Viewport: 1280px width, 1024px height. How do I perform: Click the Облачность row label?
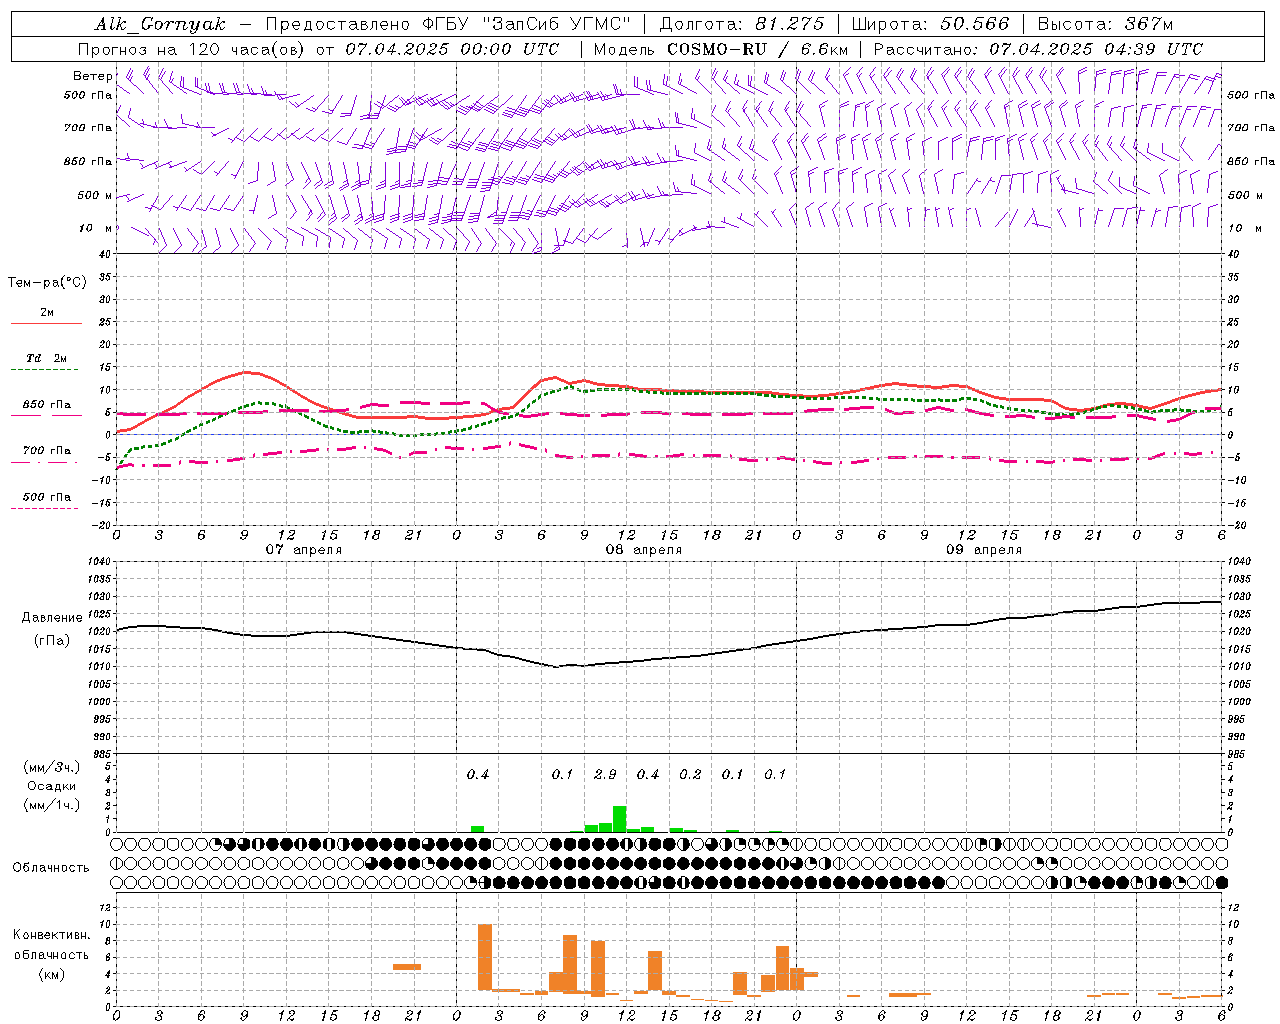coord(51,868)
